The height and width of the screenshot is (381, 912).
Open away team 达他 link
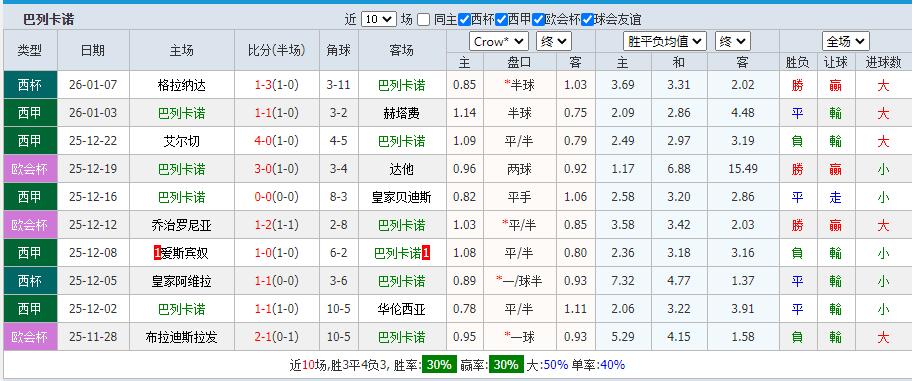tap(401, 169)
